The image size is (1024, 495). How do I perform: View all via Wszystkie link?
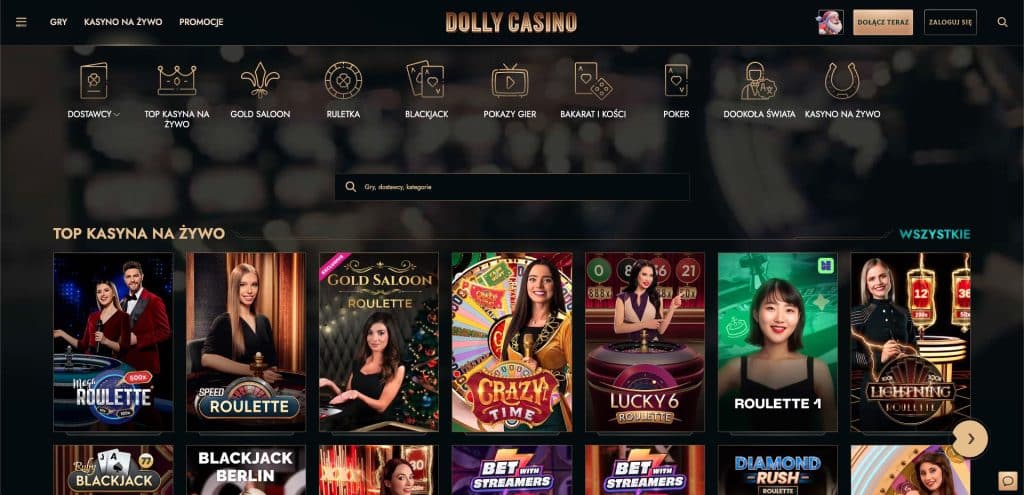935,234
